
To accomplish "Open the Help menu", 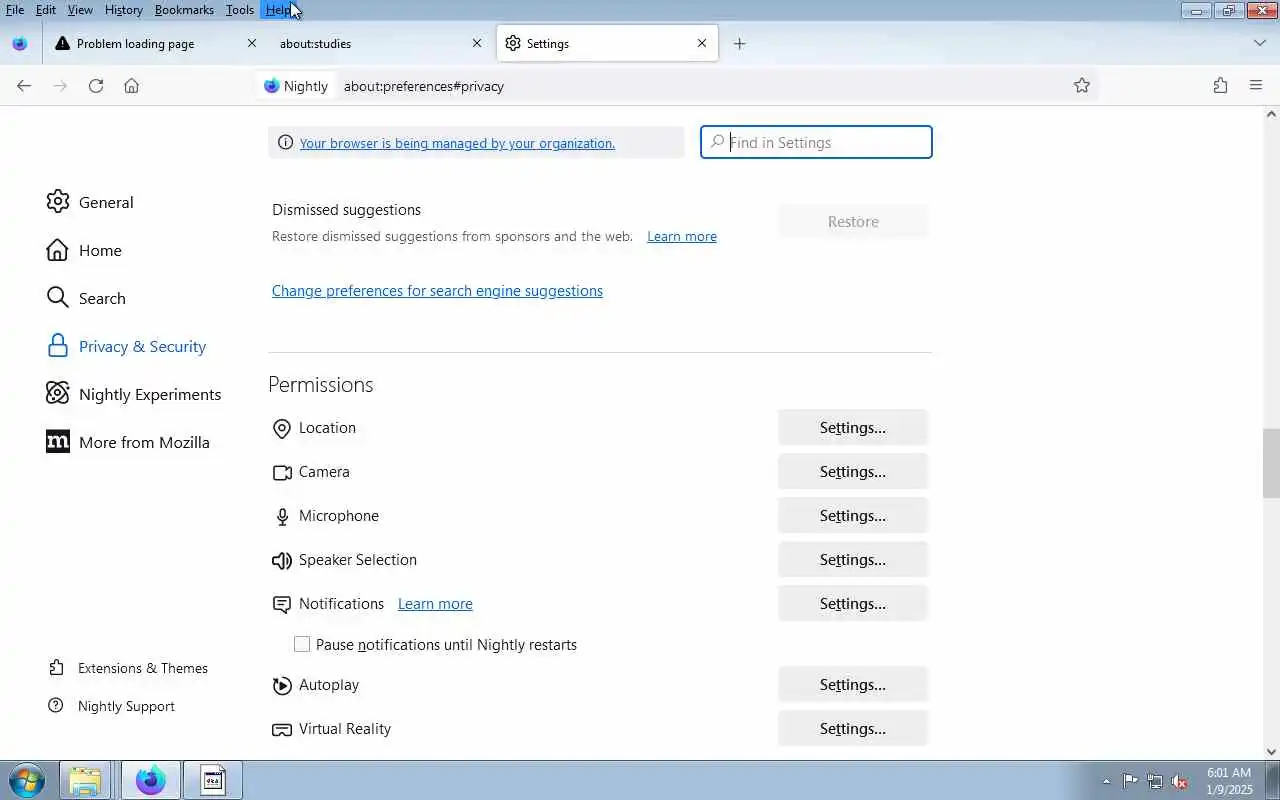I will coord(278,10).
